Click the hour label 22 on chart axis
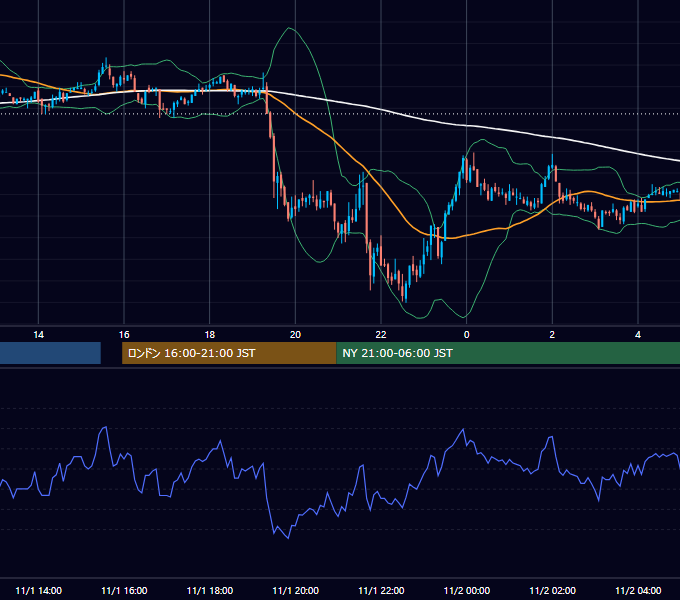The image size is (680, 600). tap(381, 335)
